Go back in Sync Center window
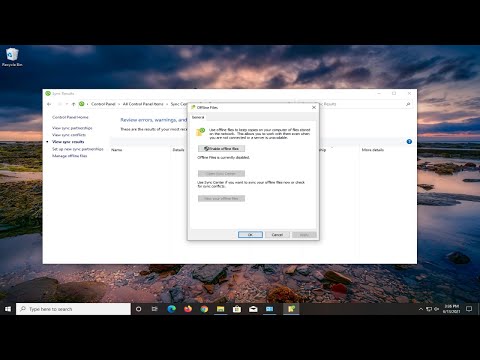The height and width of the screenshot is (360, 480). tap(49, 104)
